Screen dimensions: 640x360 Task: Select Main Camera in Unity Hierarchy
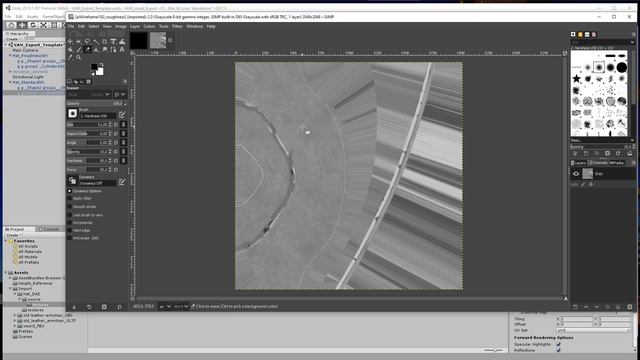click(25, 50)
